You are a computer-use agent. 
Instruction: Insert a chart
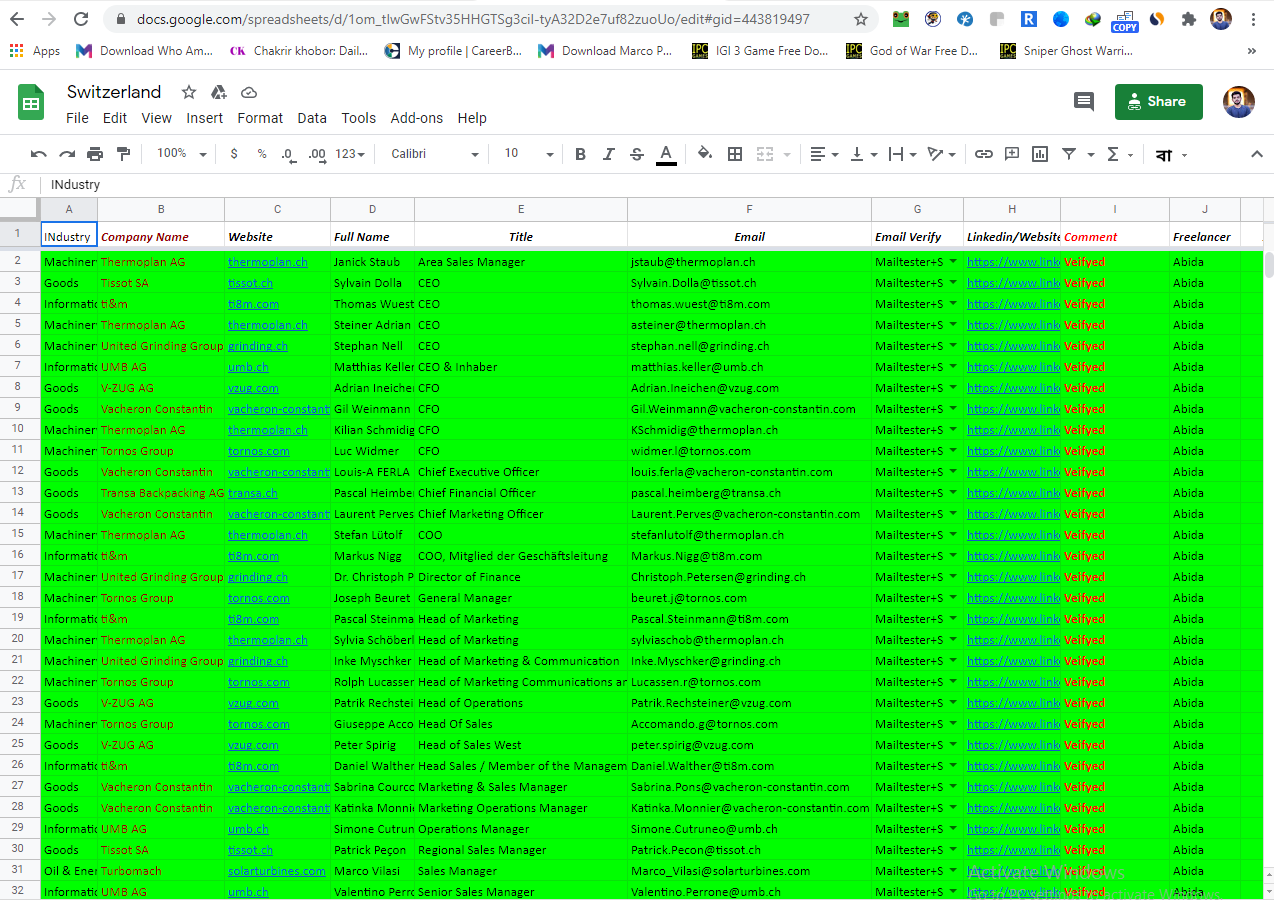[x=1041, y=154]
